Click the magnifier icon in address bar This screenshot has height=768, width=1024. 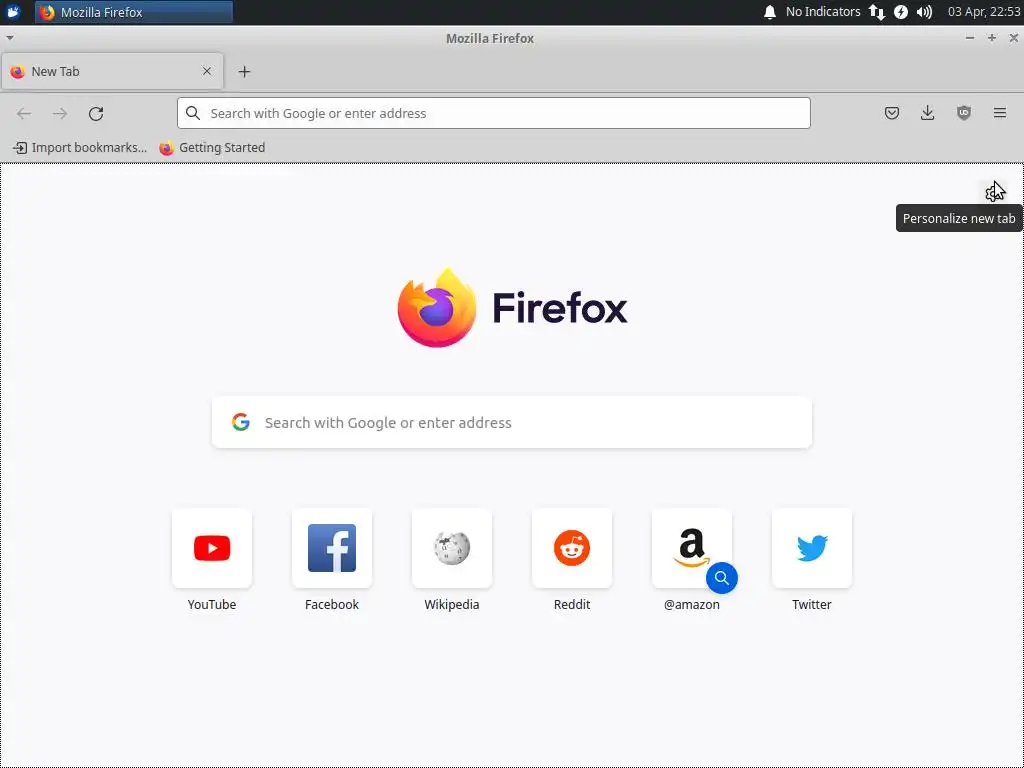click(193, 113)
